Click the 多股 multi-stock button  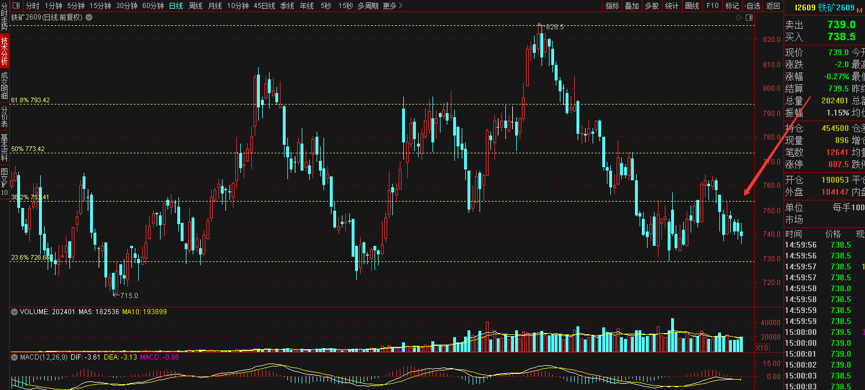pyautogui.click(x=652, y=6)
